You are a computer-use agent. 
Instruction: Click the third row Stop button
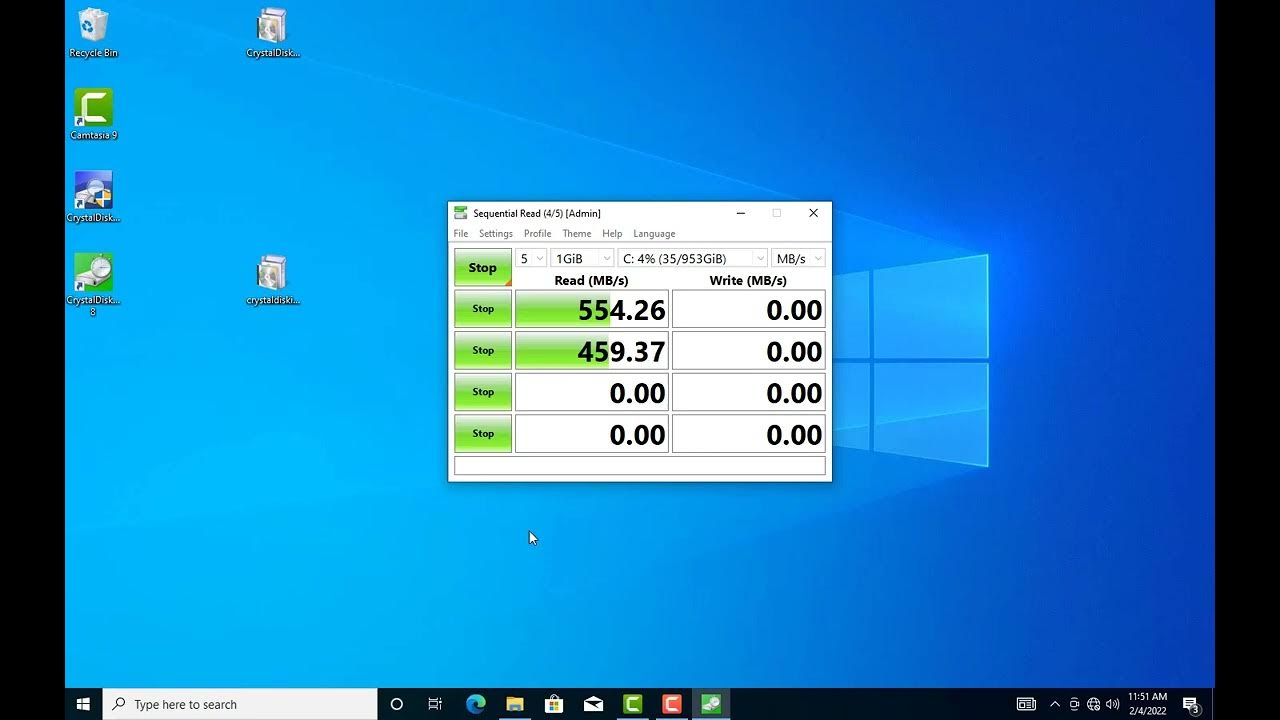pyautogui.click(x=483, y=392)
